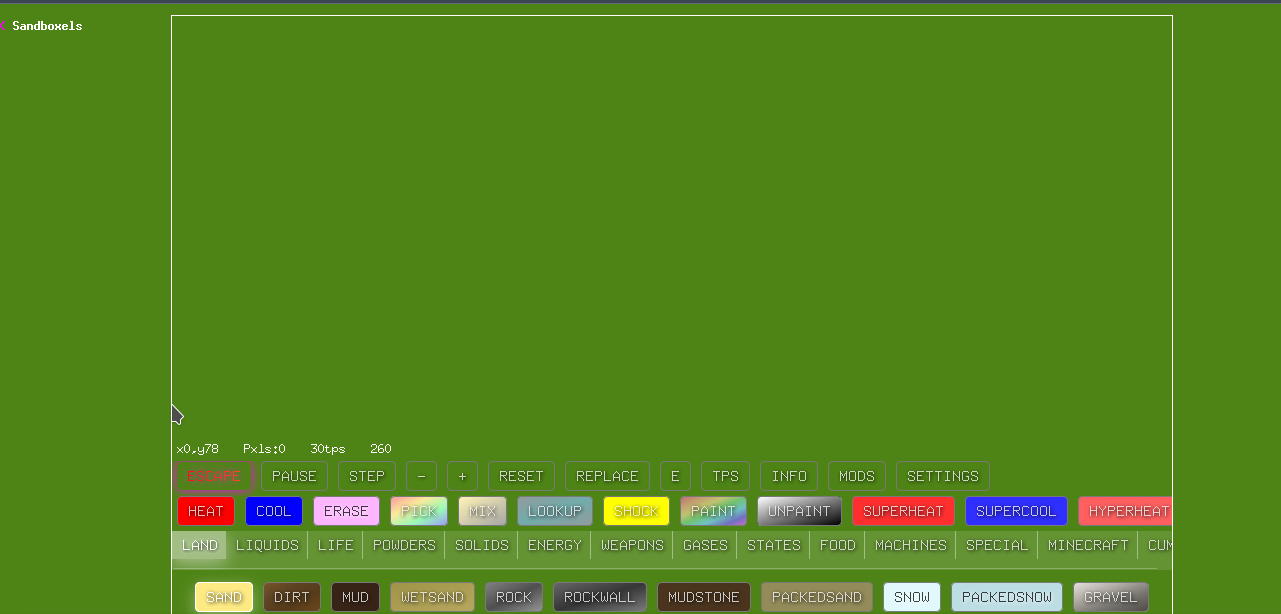Select the Paint tool
1281x614 pixels.
pyautogui.click(x=714, y=511)
